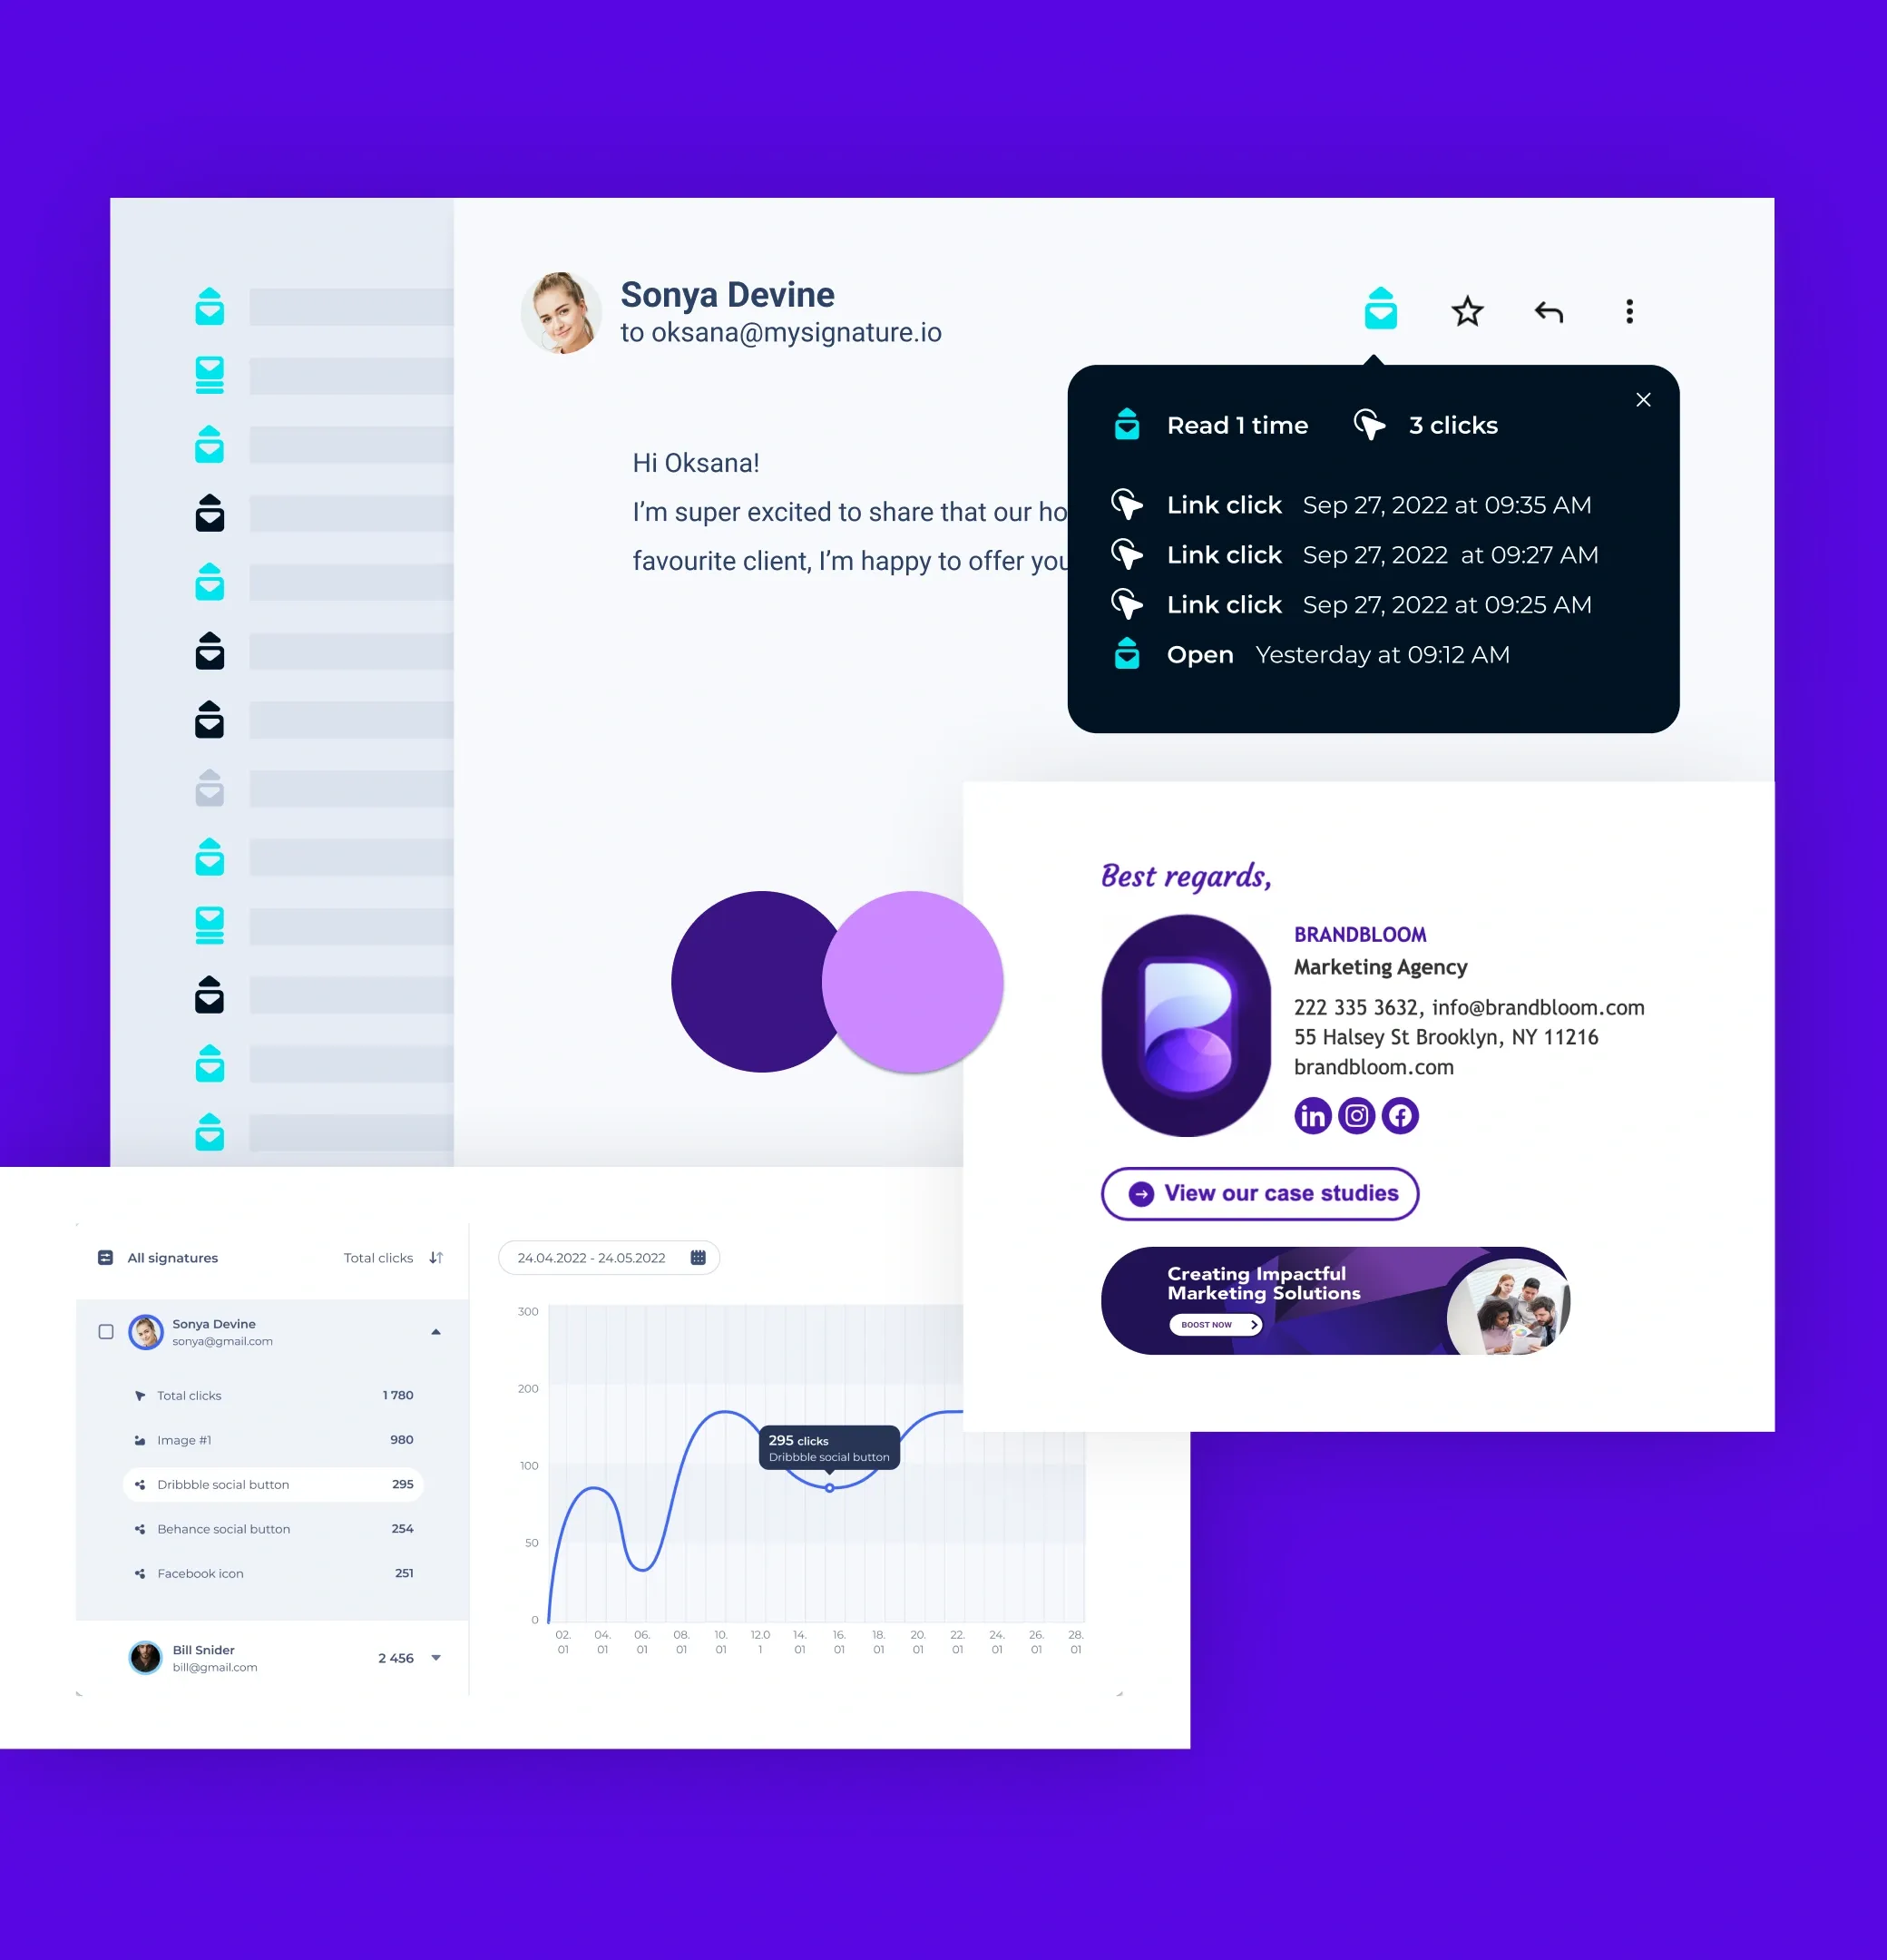
Task: Click the mysignature app icon in toolbar
Action: (x=1383, y=309)
